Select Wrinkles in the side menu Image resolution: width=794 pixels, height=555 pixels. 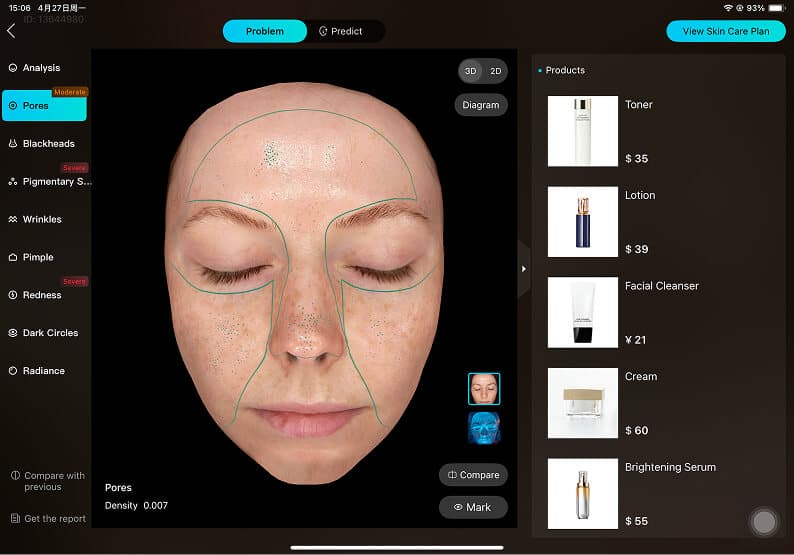pos(44,219)
